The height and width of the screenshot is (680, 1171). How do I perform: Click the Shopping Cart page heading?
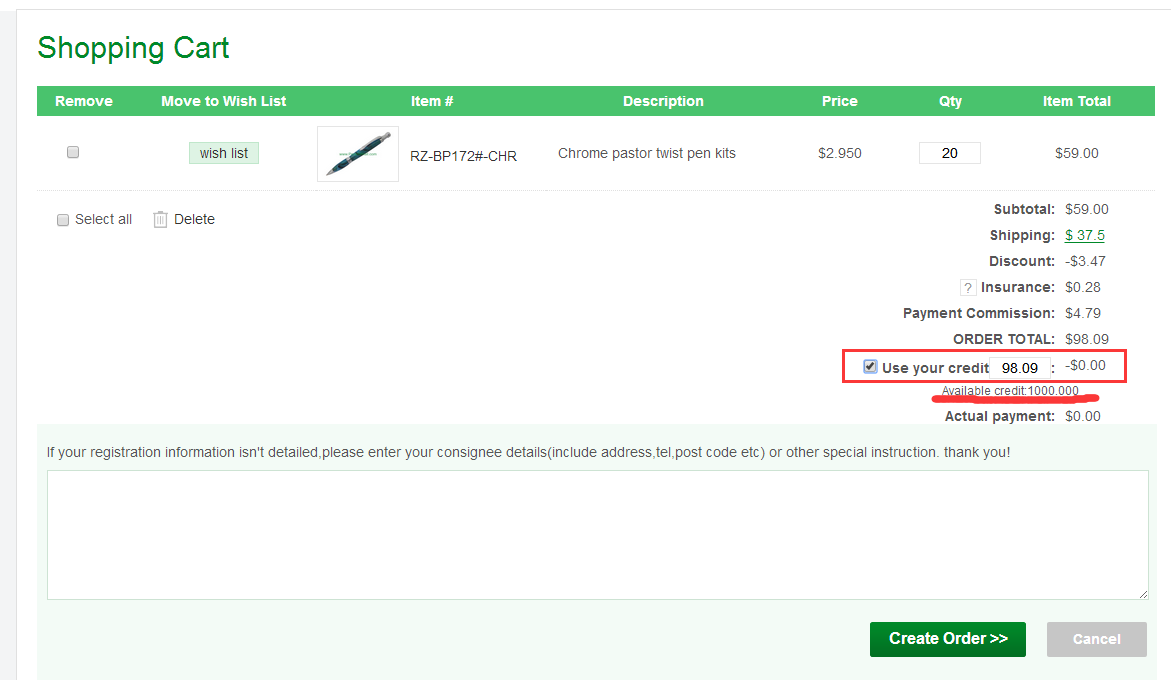(133, 48)
